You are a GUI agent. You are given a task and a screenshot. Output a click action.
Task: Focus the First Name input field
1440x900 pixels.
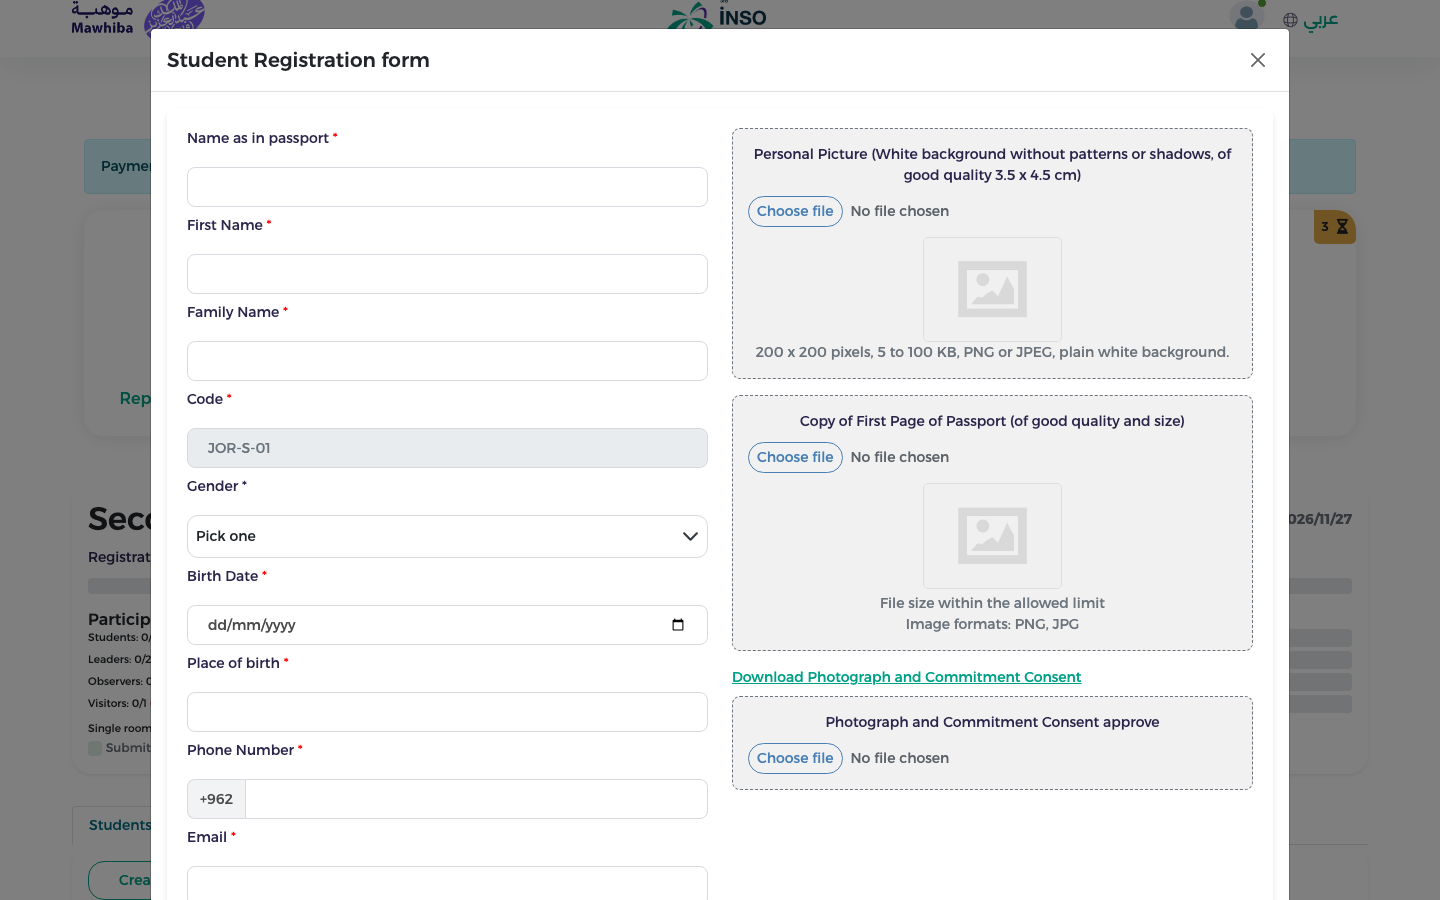tap(447, 274)
